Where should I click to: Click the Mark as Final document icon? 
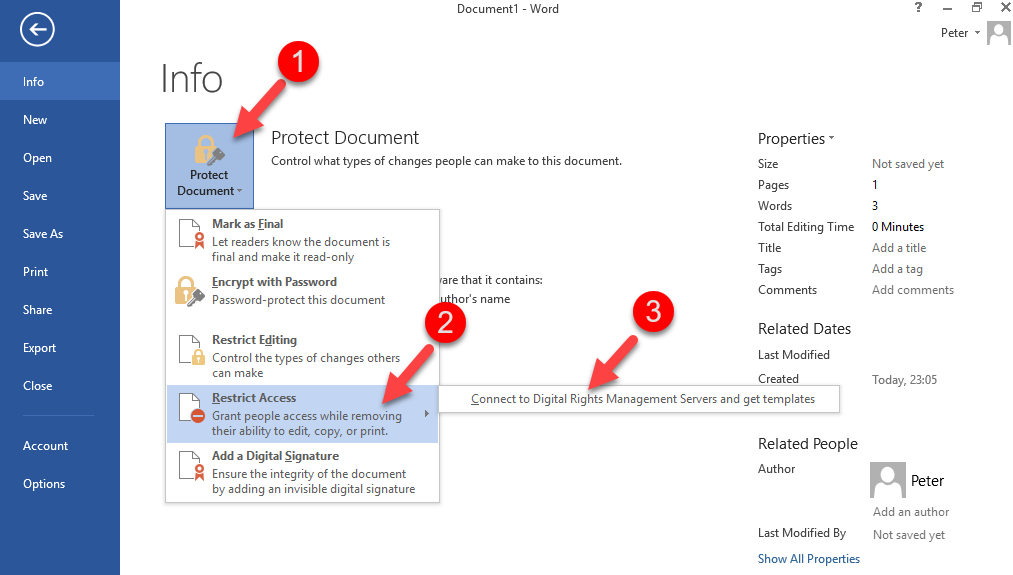[x=191, y=234]
